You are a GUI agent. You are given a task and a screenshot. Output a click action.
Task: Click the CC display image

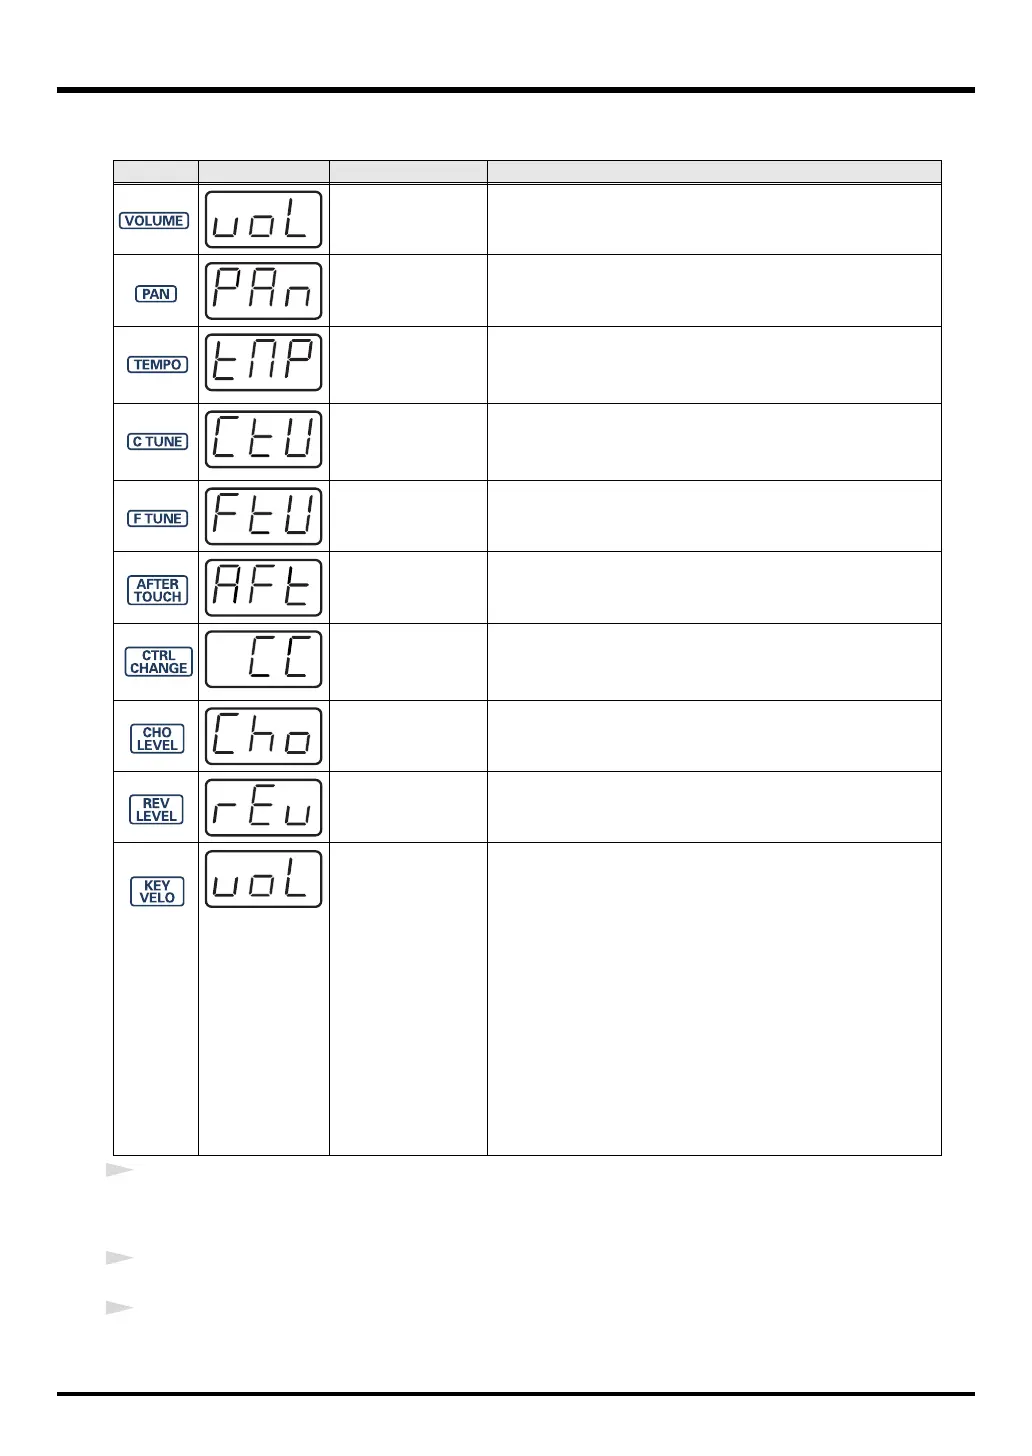[x=264, y=659]
